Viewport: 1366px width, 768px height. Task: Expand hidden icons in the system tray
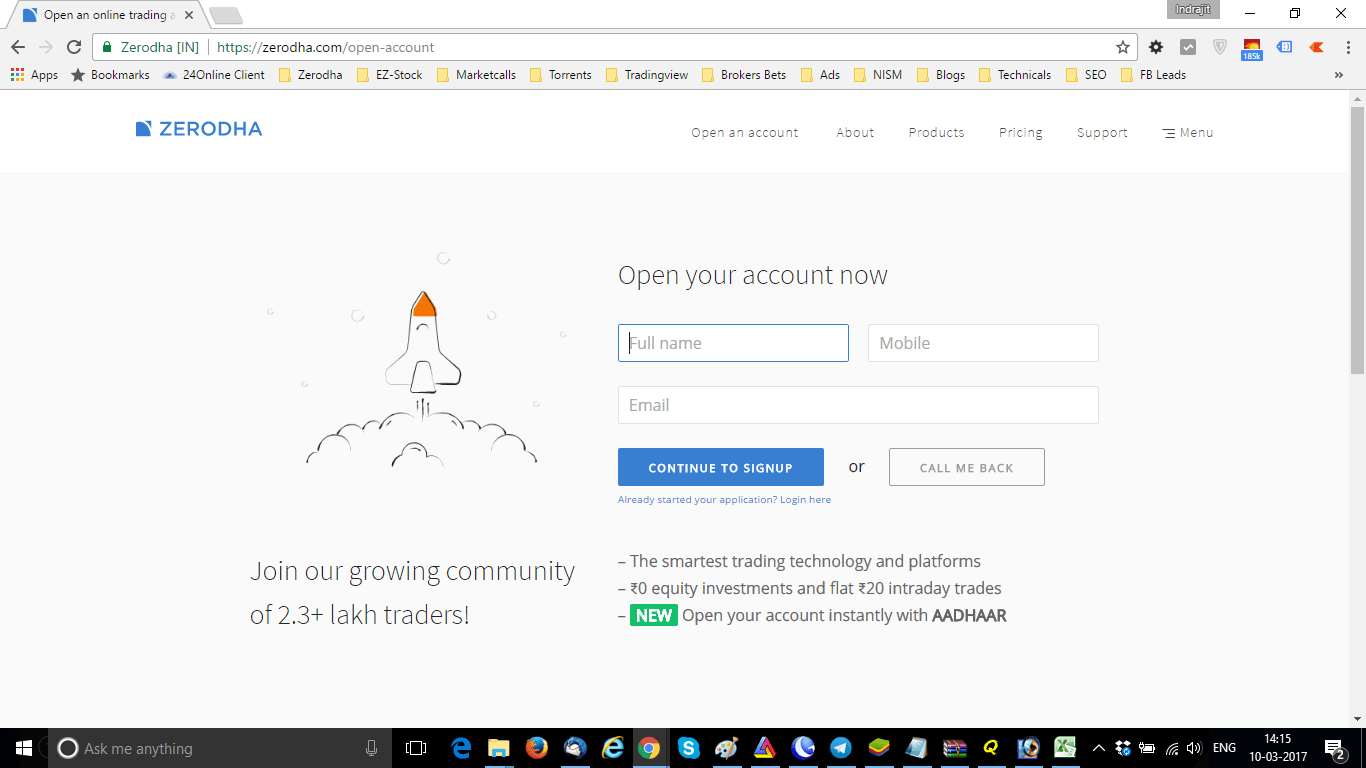1097,746
